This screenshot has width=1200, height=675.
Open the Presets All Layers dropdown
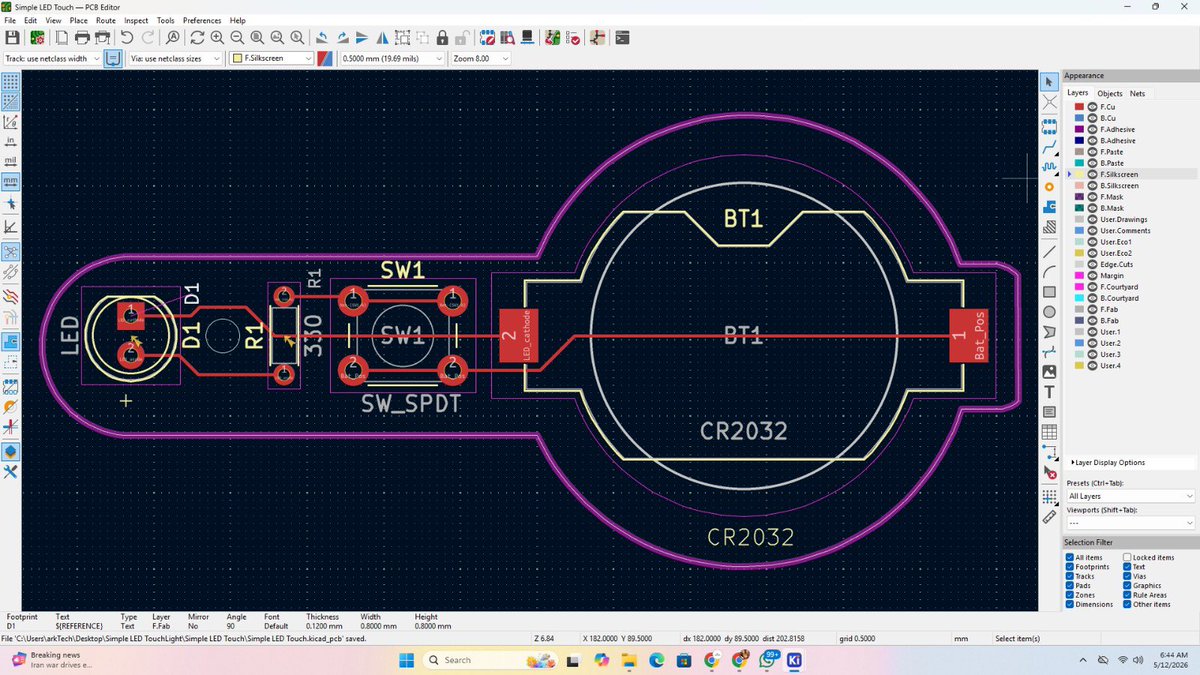1131,496
